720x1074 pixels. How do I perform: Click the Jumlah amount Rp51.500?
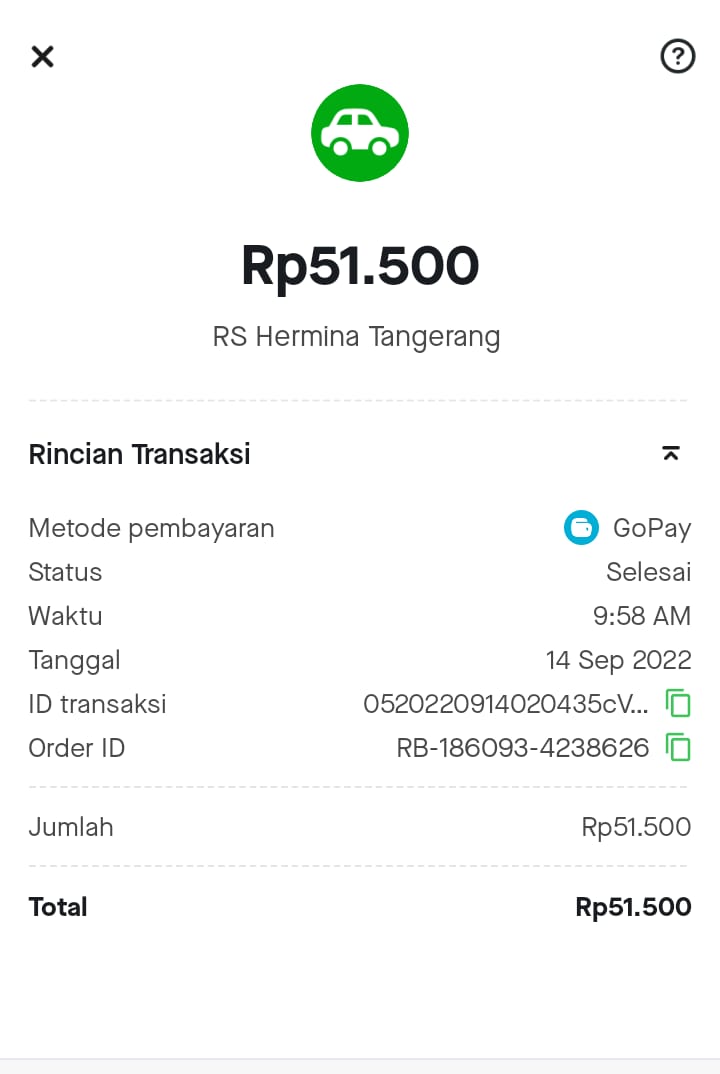click(x=636, y=827)
